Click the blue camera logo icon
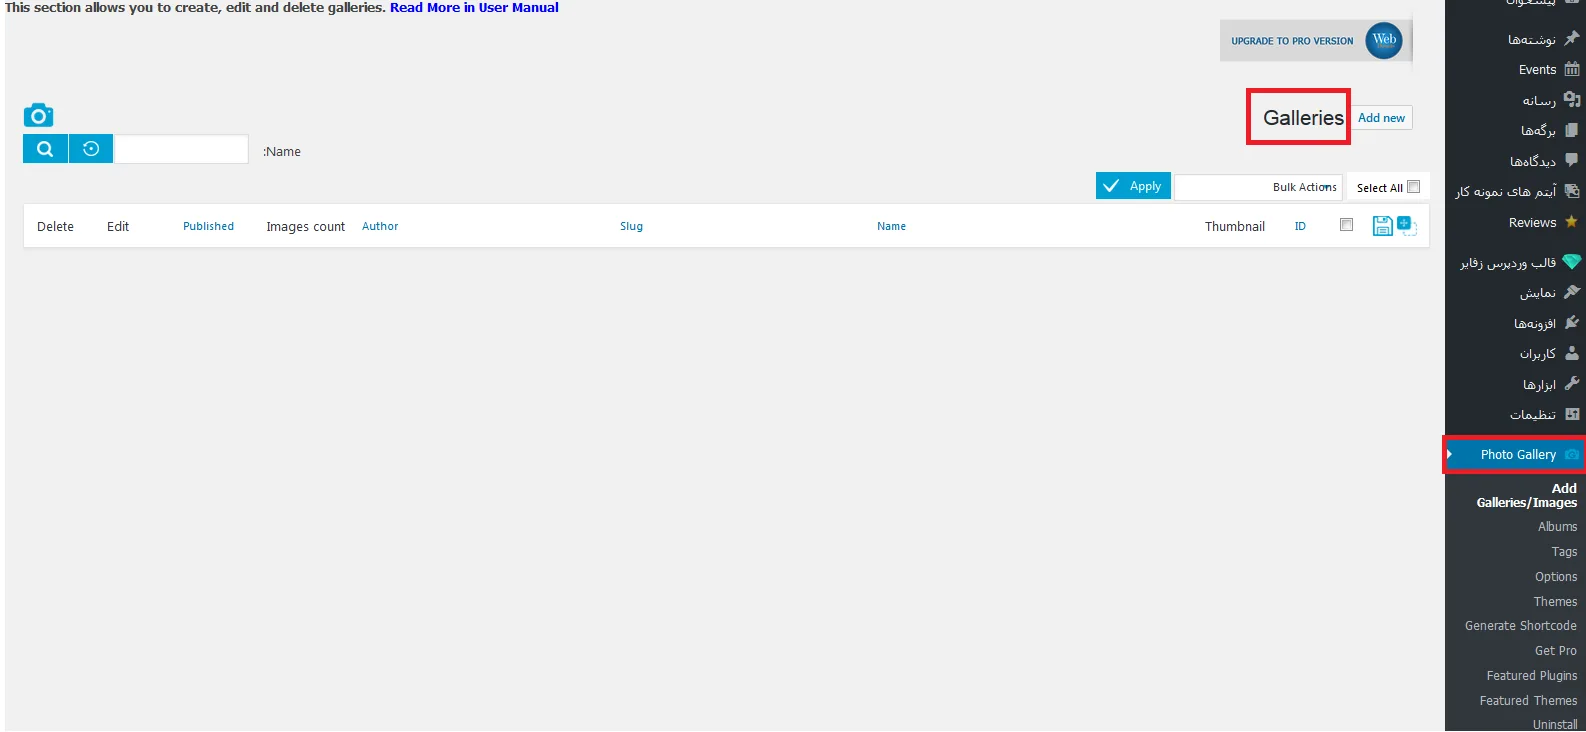Image resolution: width=1586 pixels, height=732 pixels. pos(38,115)
